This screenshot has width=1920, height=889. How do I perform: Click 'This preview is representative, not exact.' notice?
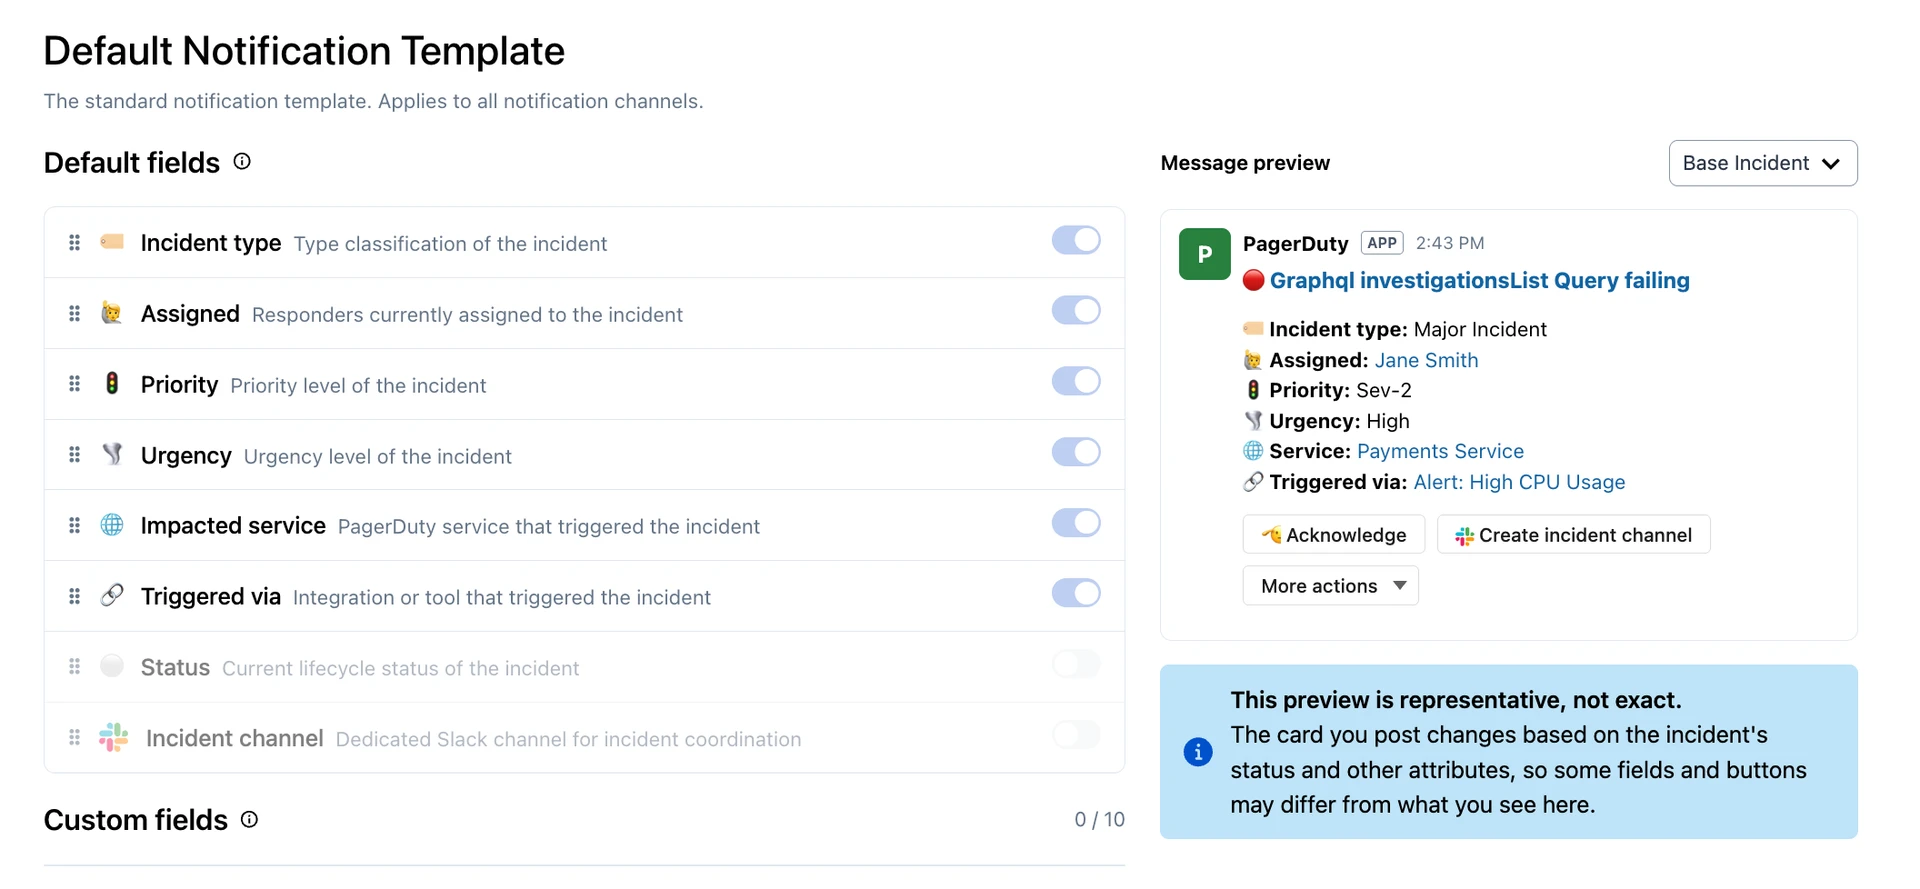coord(1456,700)
